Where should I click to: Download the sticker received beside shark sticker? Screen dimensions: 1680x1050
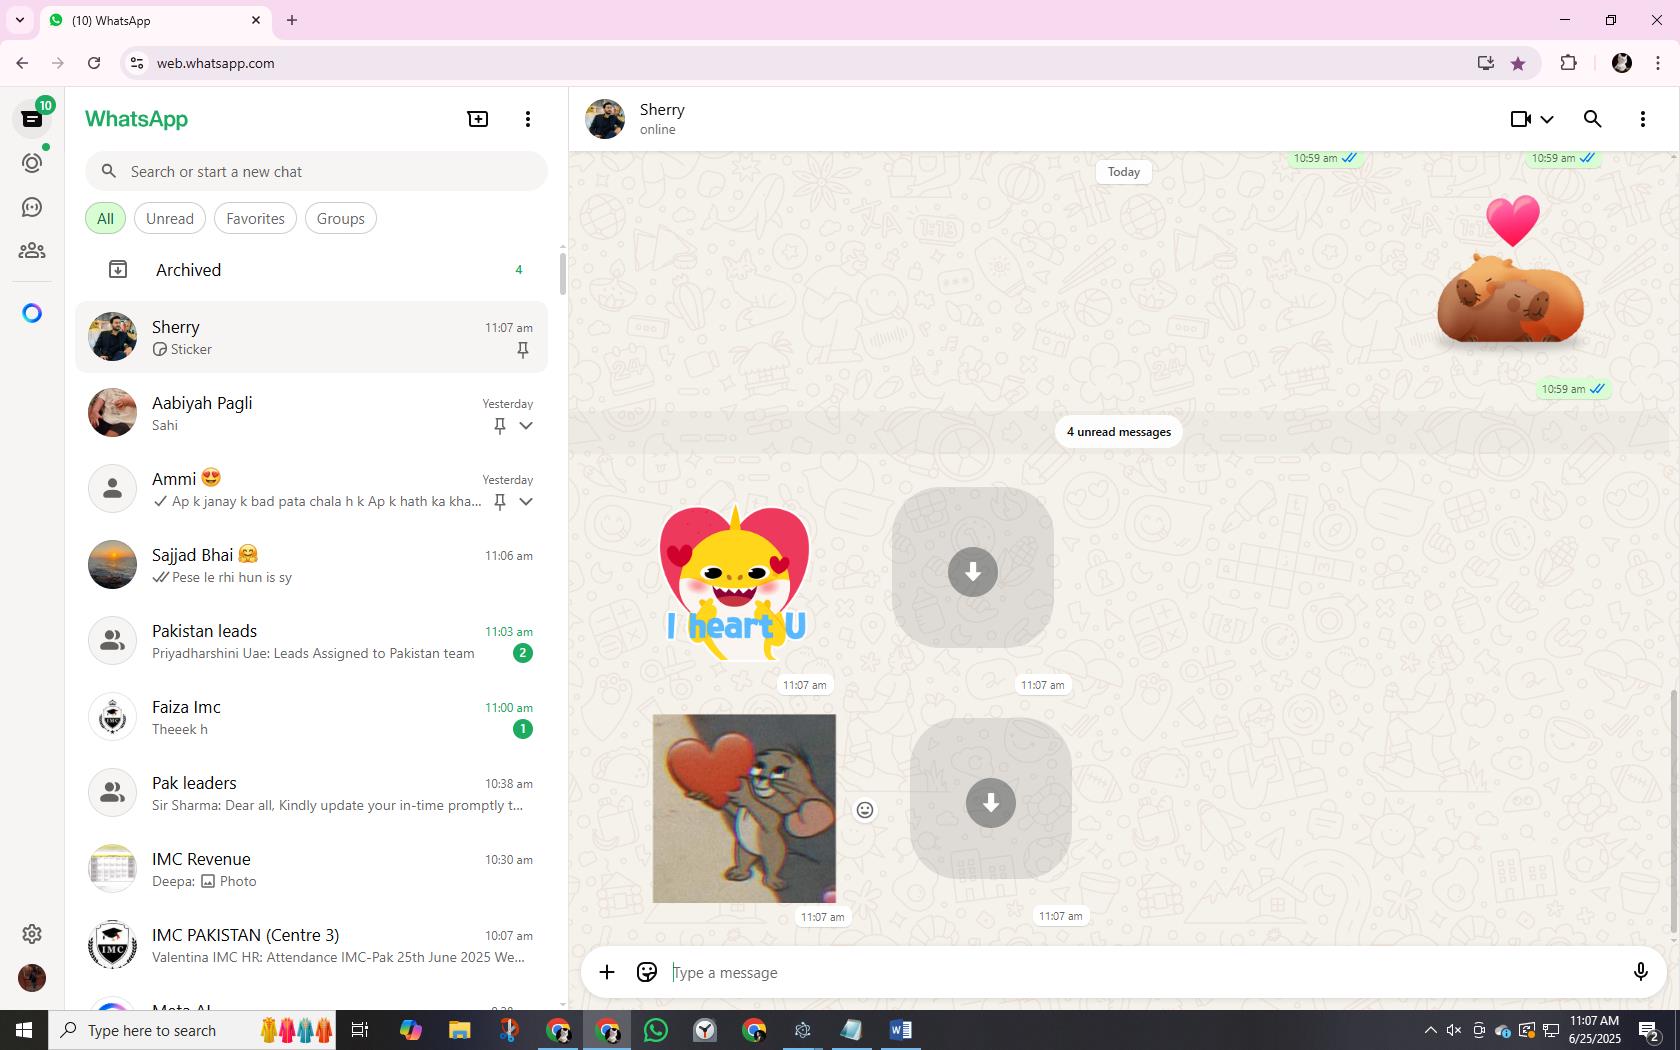(973, 572)
